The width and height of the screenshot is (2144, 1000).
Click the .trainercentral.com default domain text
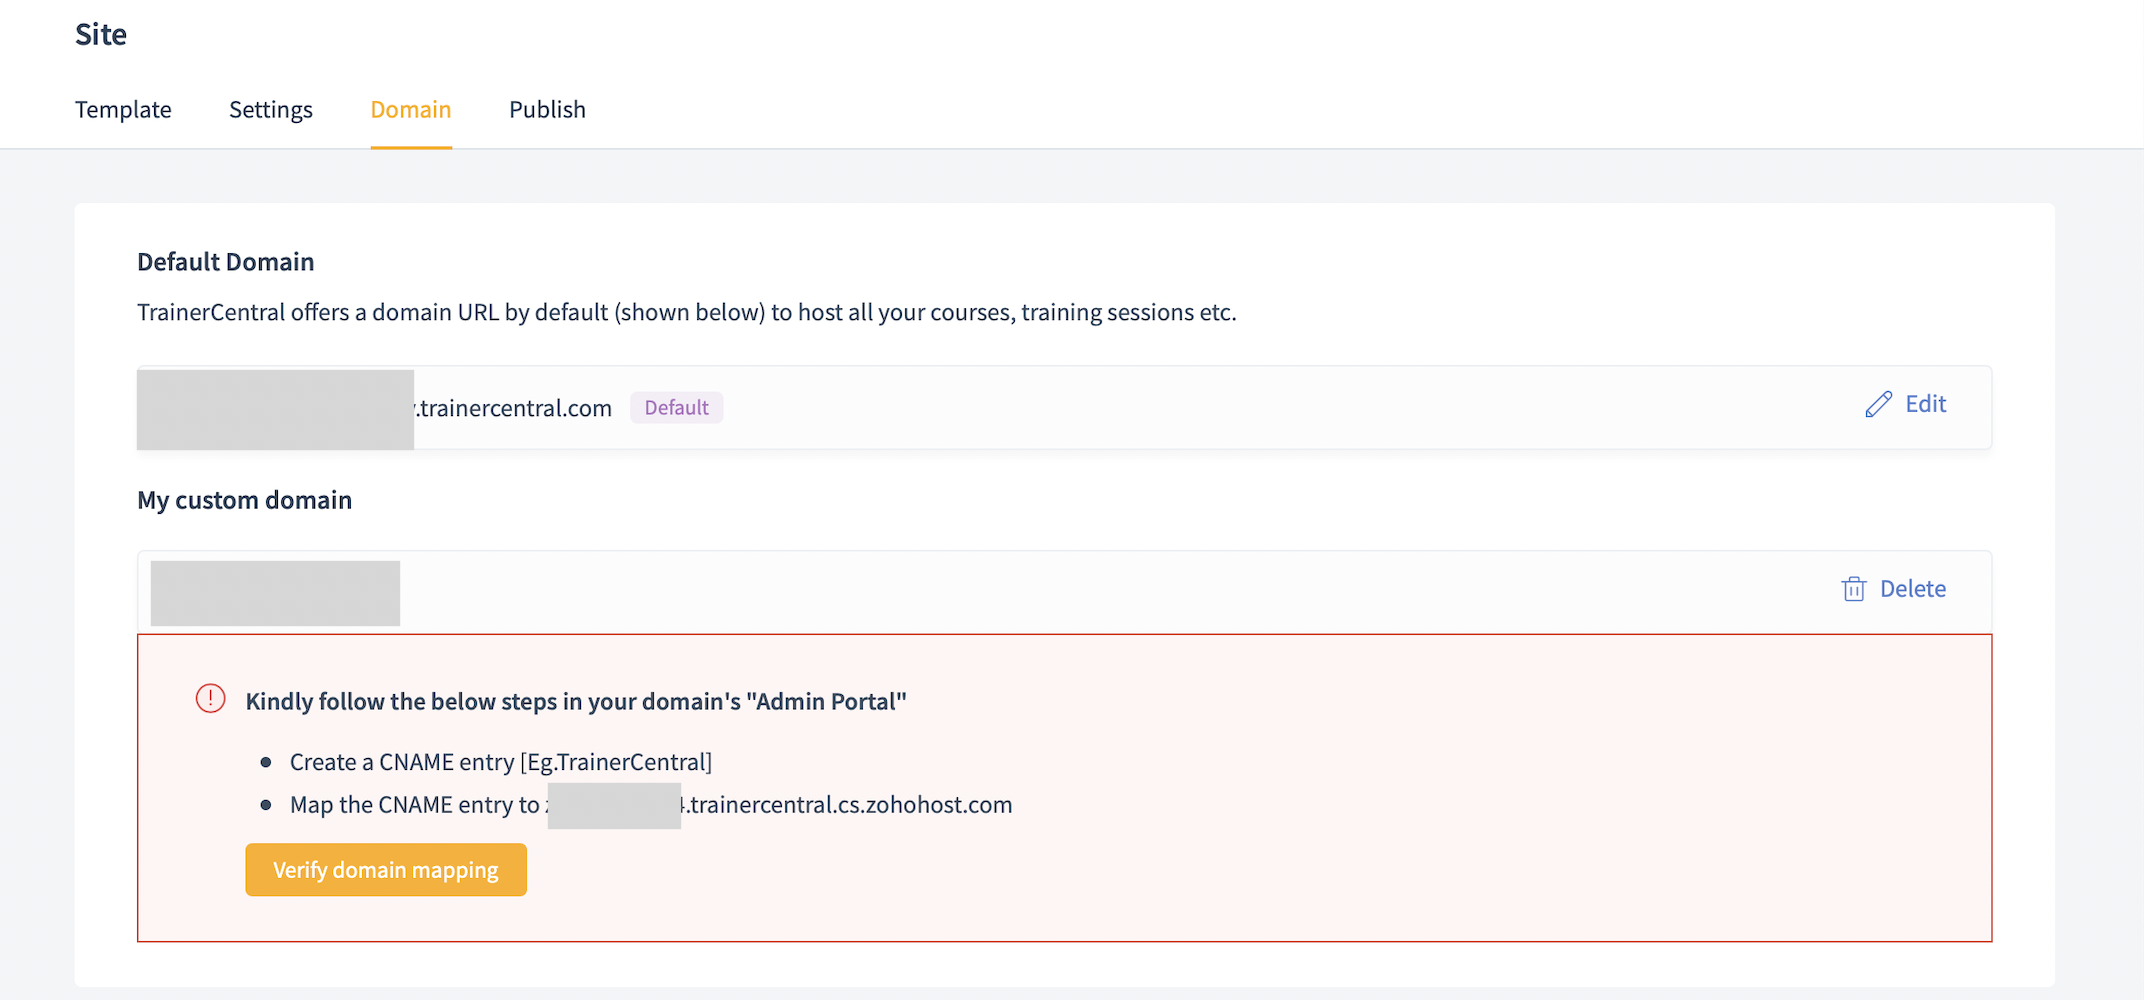[x=514, y=408]
